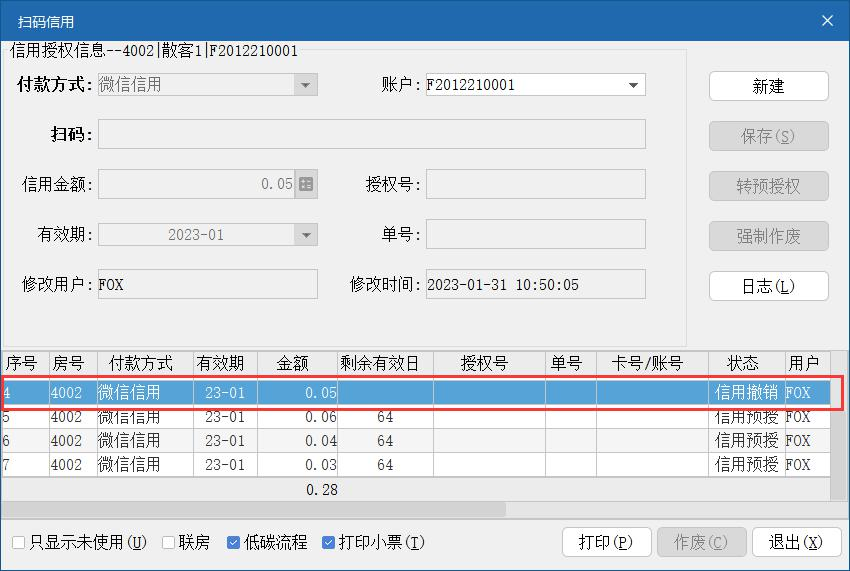Viewport: 850px width, 571px height.
Task: Expand the 账户 dropdown list
Action: click(633, 85)
